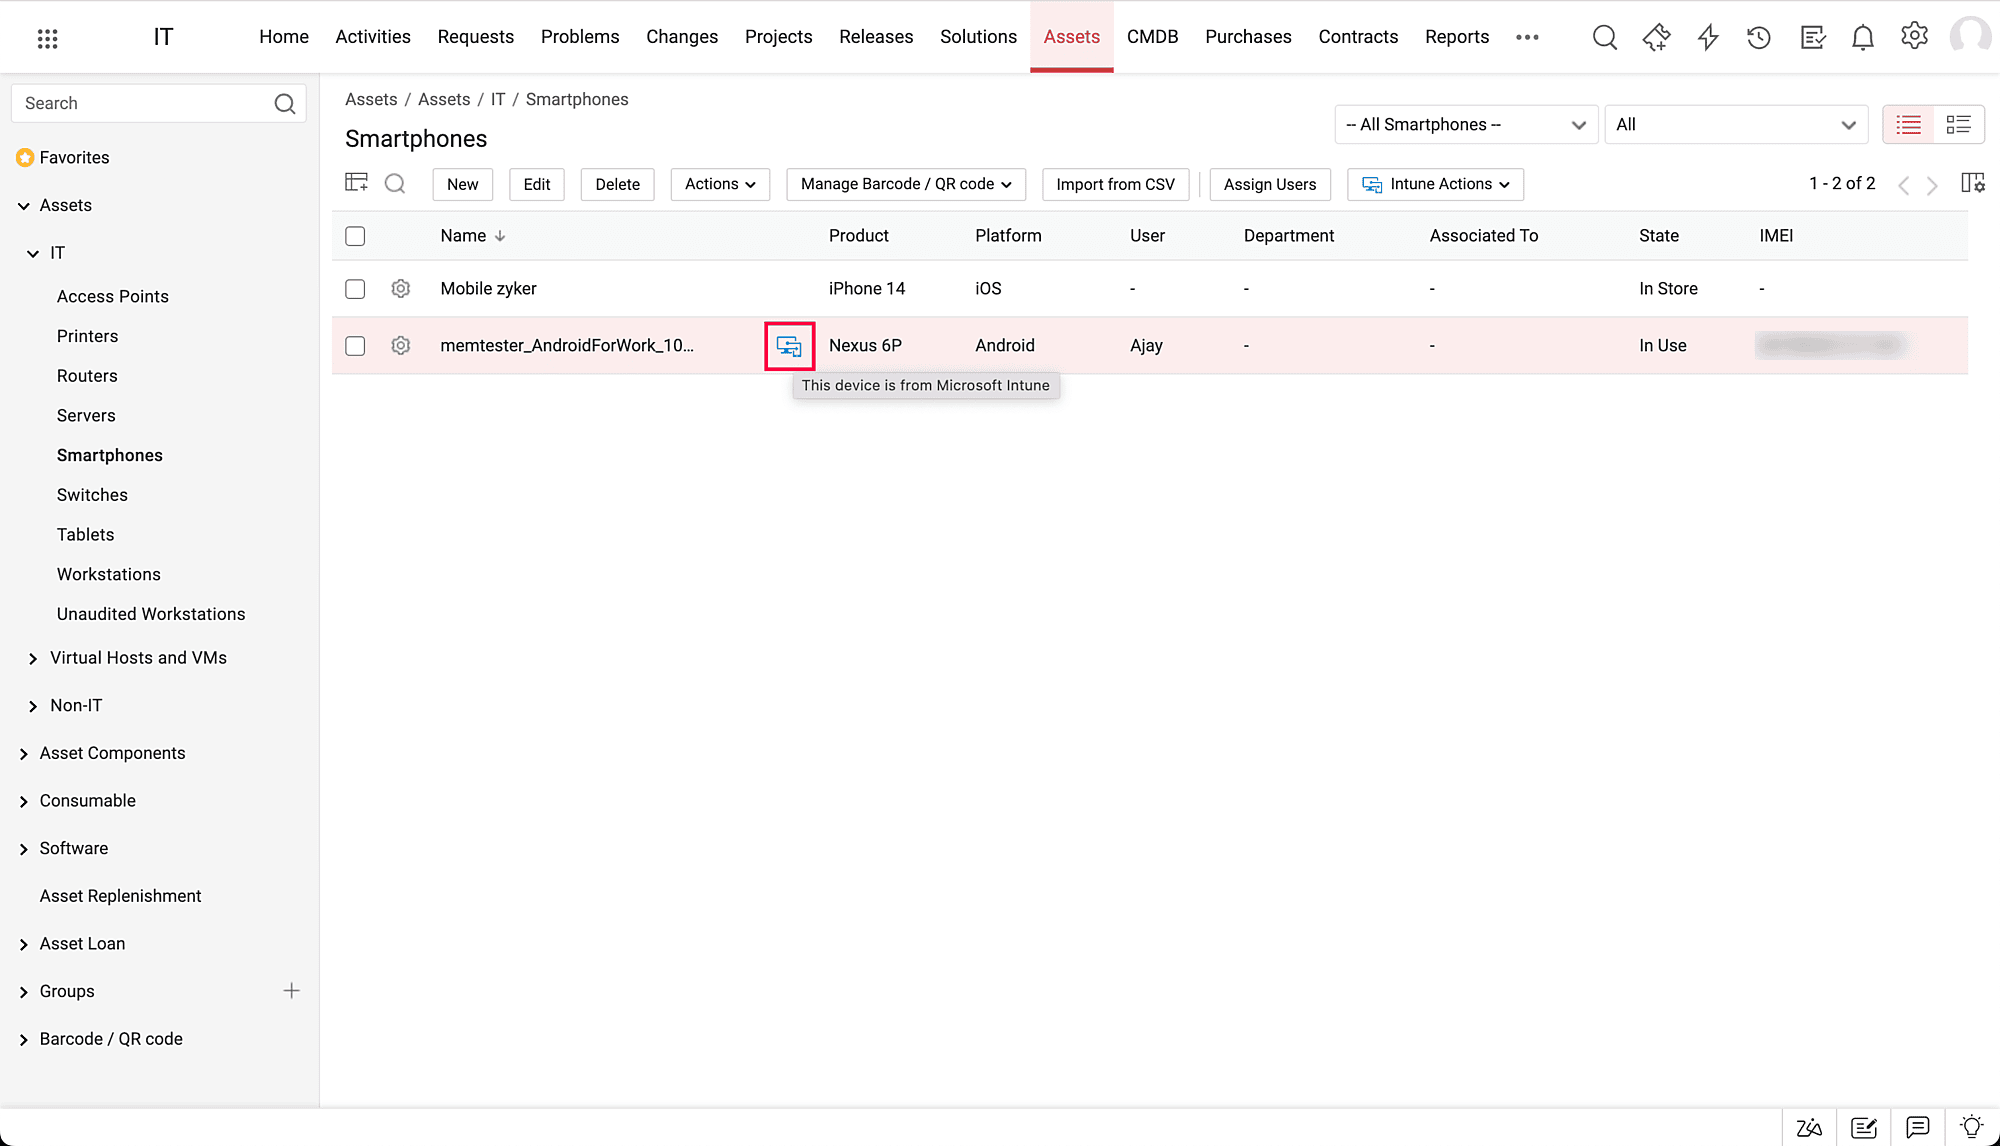Open the Intune Actions dropdown

click(x=1435, y=184)
